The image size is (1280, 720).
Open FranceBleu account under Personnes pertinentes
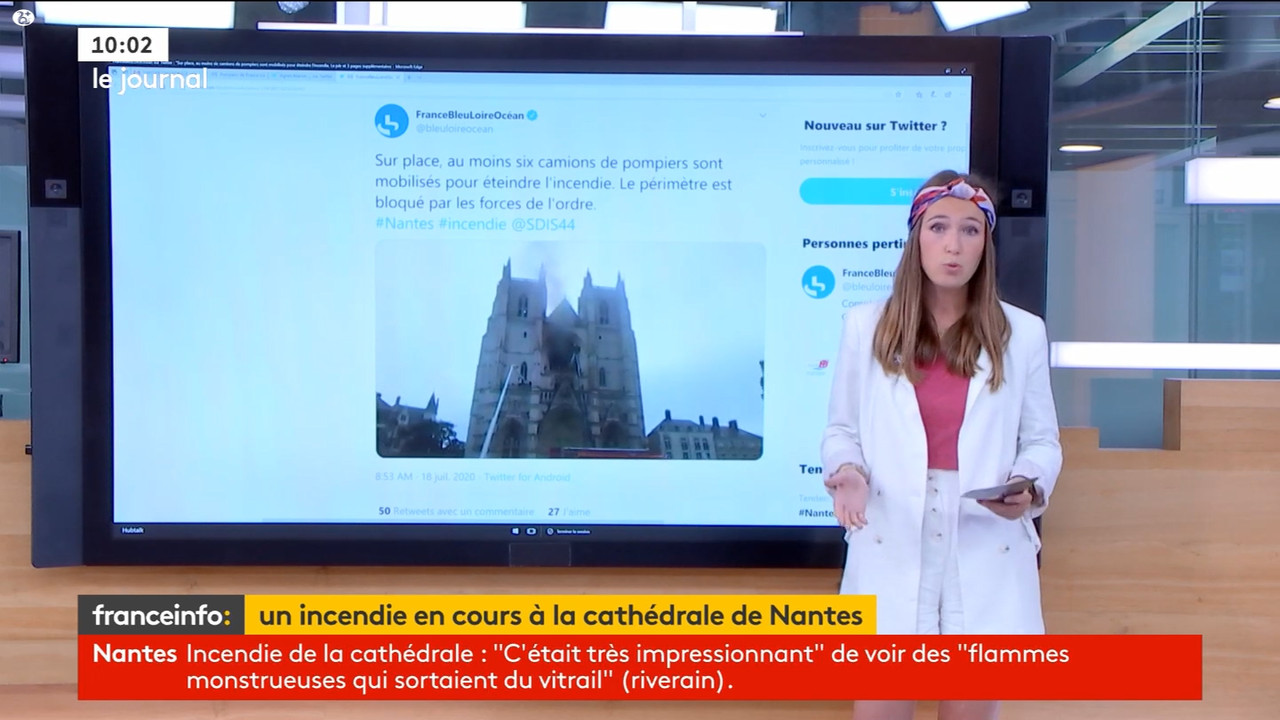[x=868, y=272]
